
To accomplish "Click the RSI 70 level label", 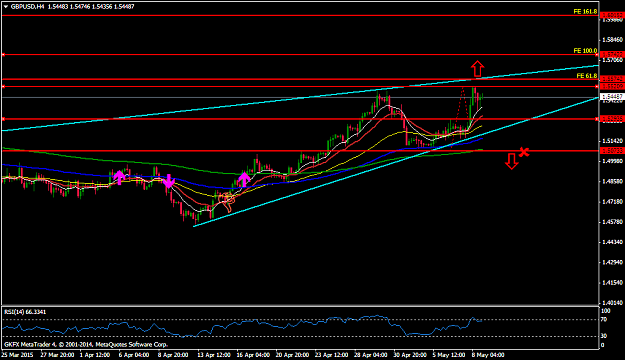I will pos(604,319).
